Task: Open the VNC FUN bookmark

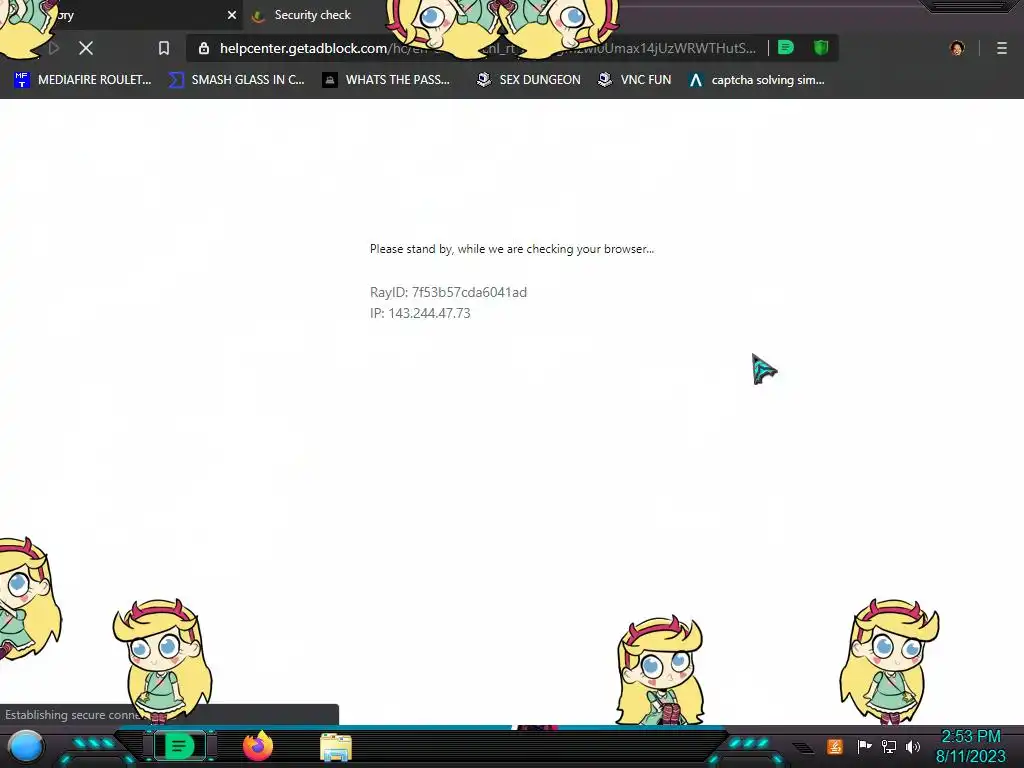Action: tap(634, 80)
